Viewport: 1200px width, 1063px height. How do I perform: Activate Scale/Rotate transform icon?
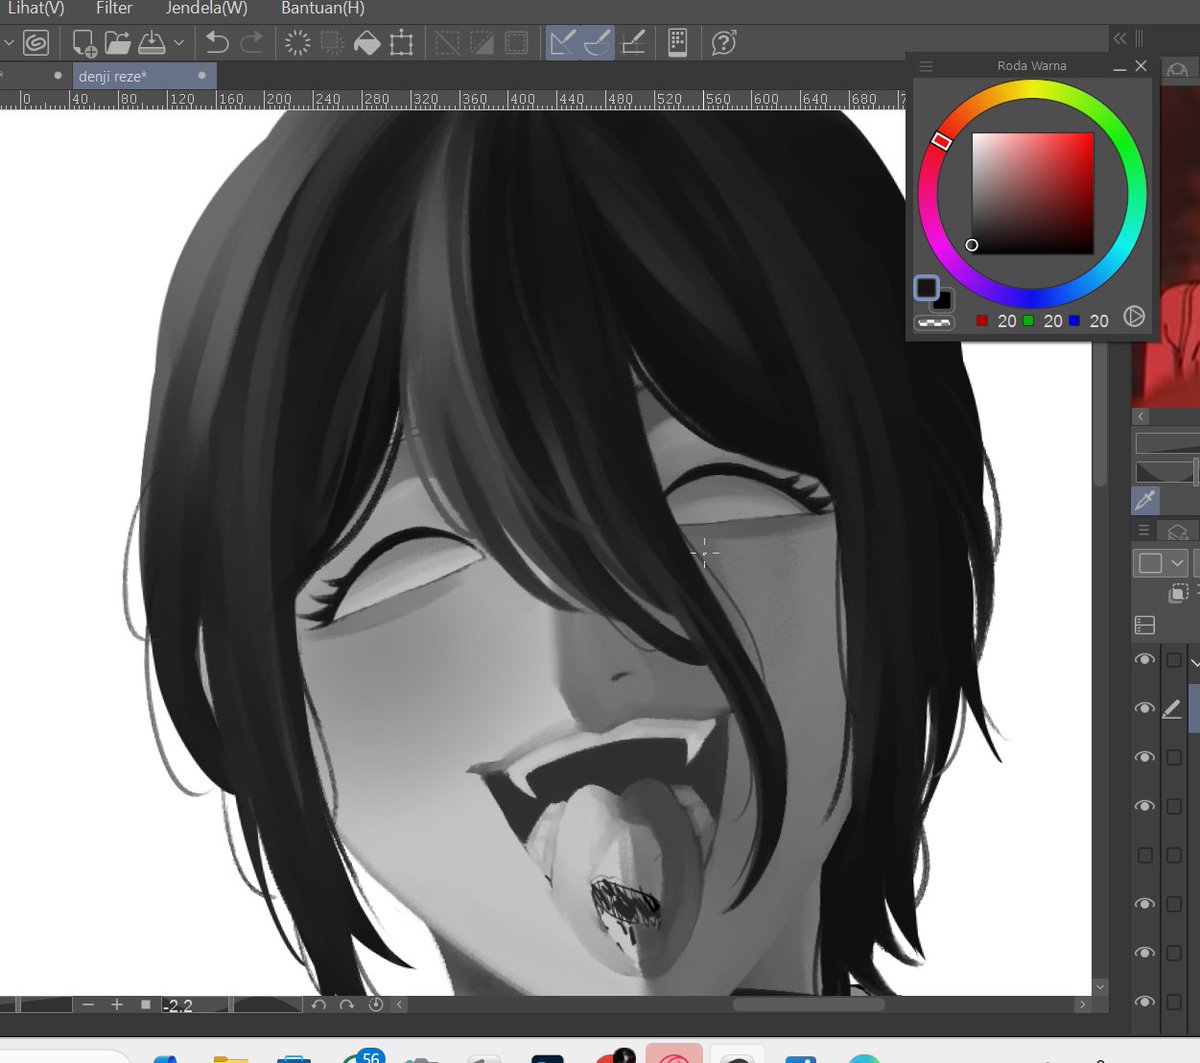point(402,43)
